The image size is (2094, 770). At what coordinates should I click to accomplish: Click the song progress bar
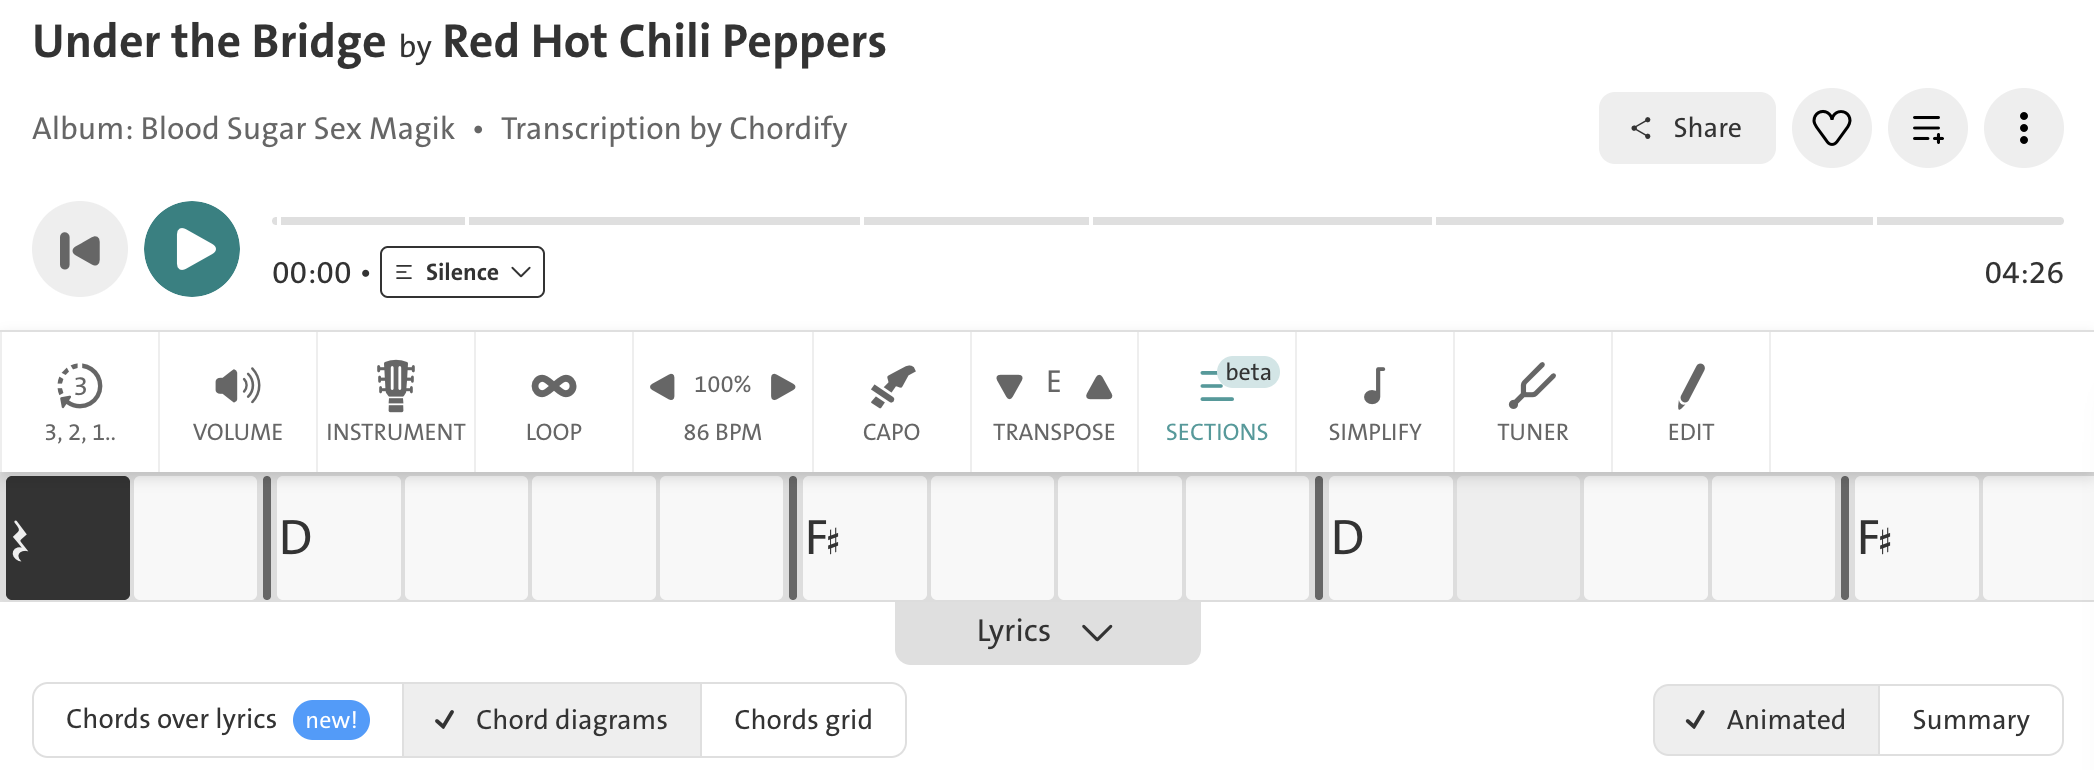pyautogui.click(x=1167, y=221)
